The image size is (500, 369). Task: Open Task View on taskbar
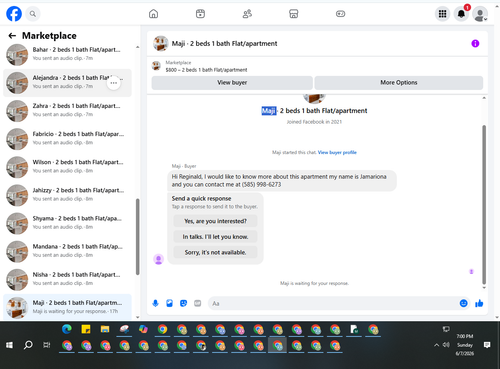(x=47, y=345)
